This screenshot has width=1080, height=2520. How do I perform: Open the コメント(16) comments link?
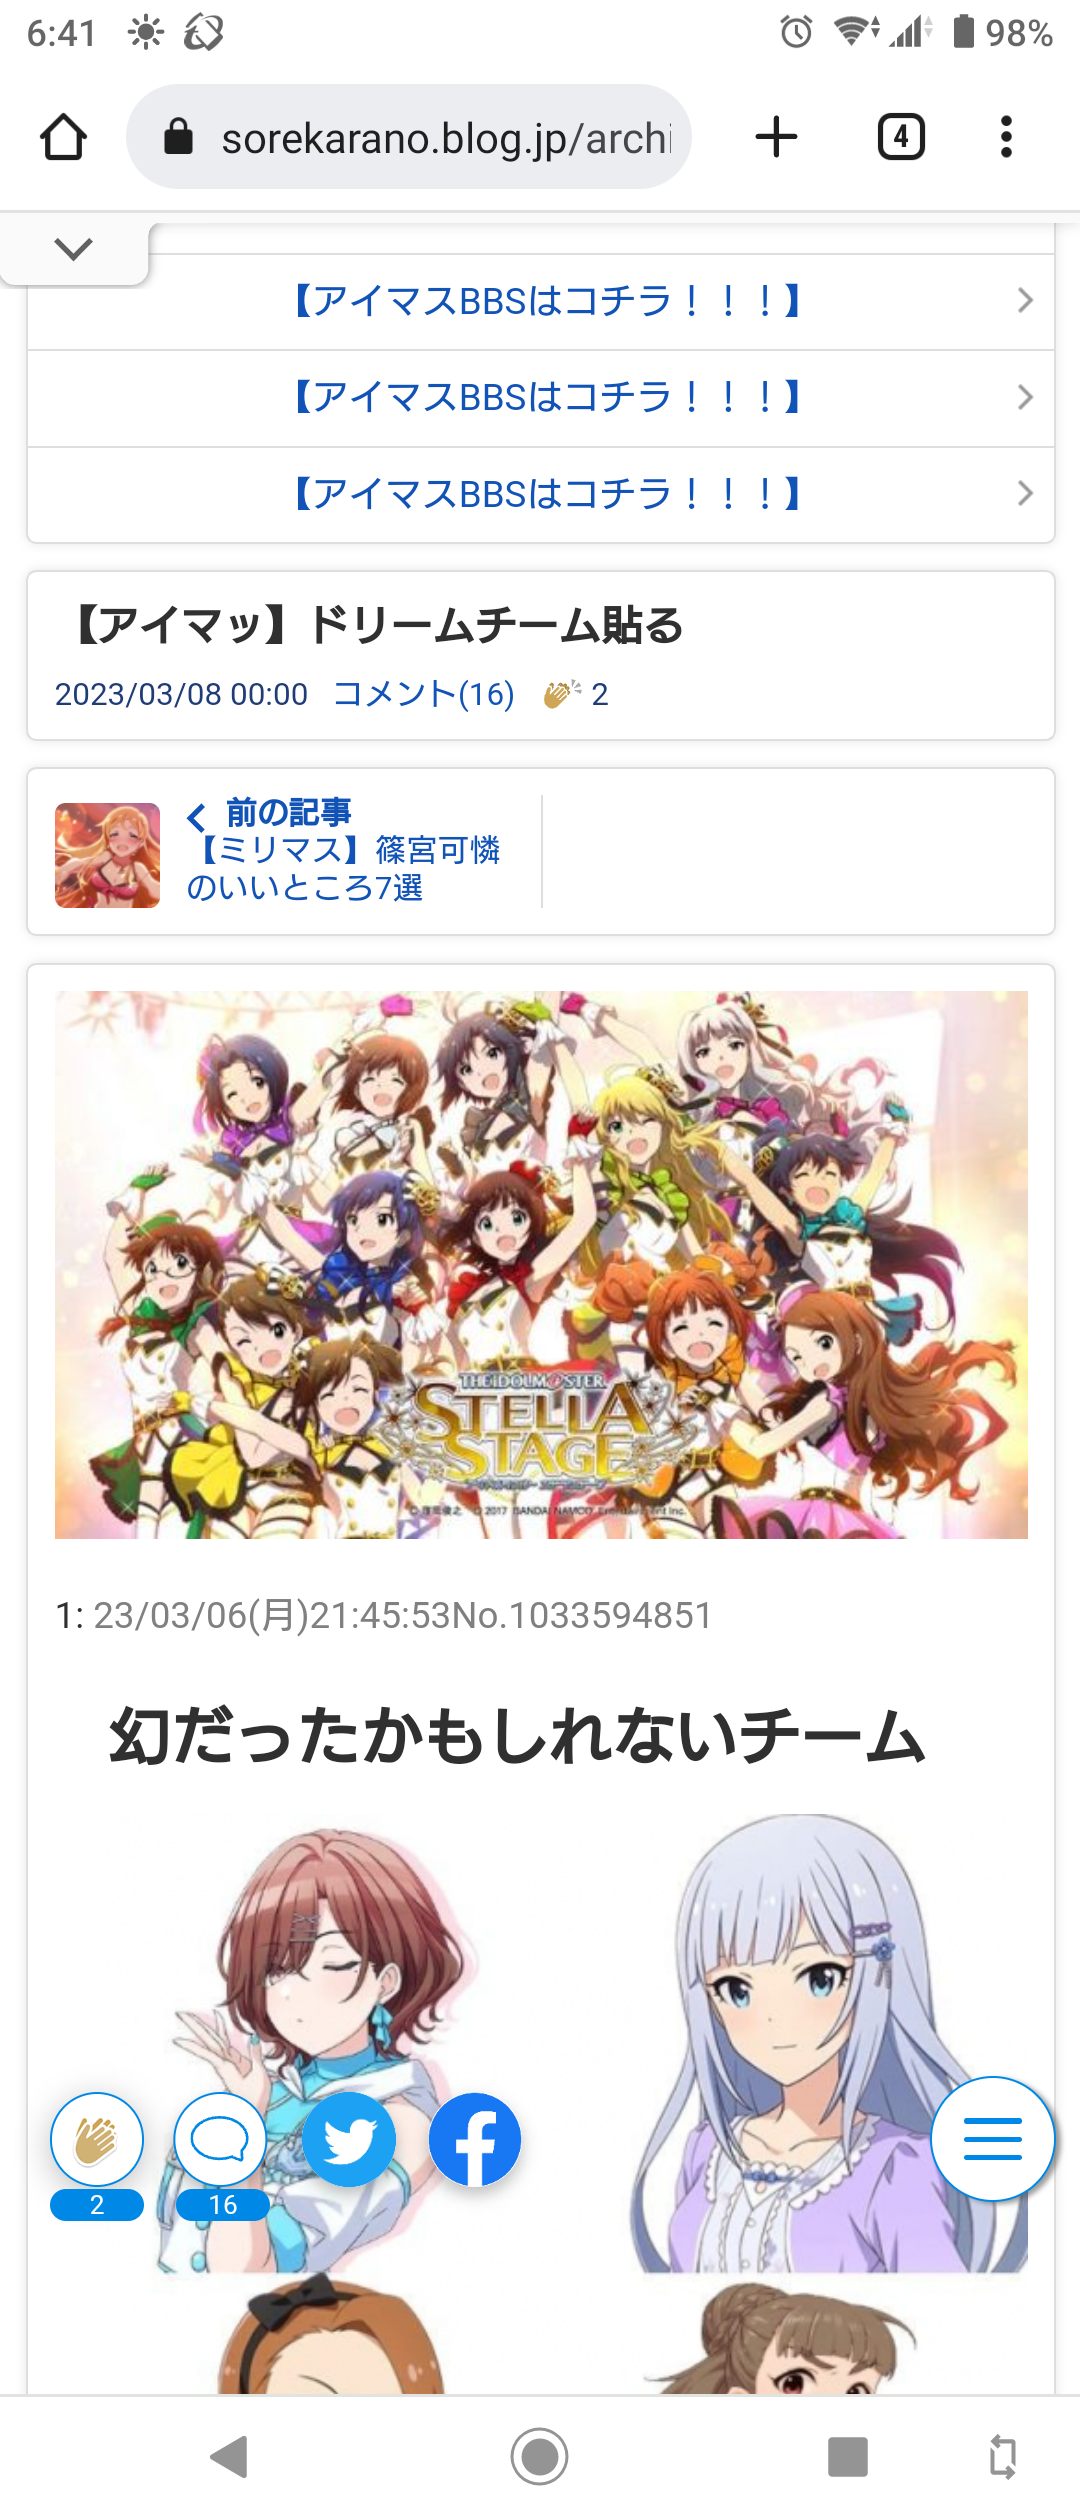[x=424, y=694]
